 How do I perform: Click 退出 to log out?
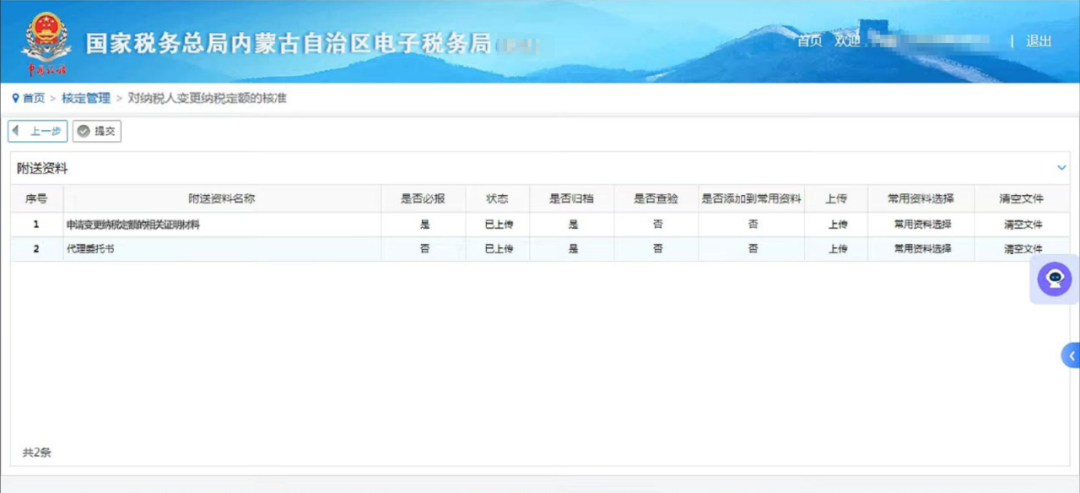click(1039, 41)
